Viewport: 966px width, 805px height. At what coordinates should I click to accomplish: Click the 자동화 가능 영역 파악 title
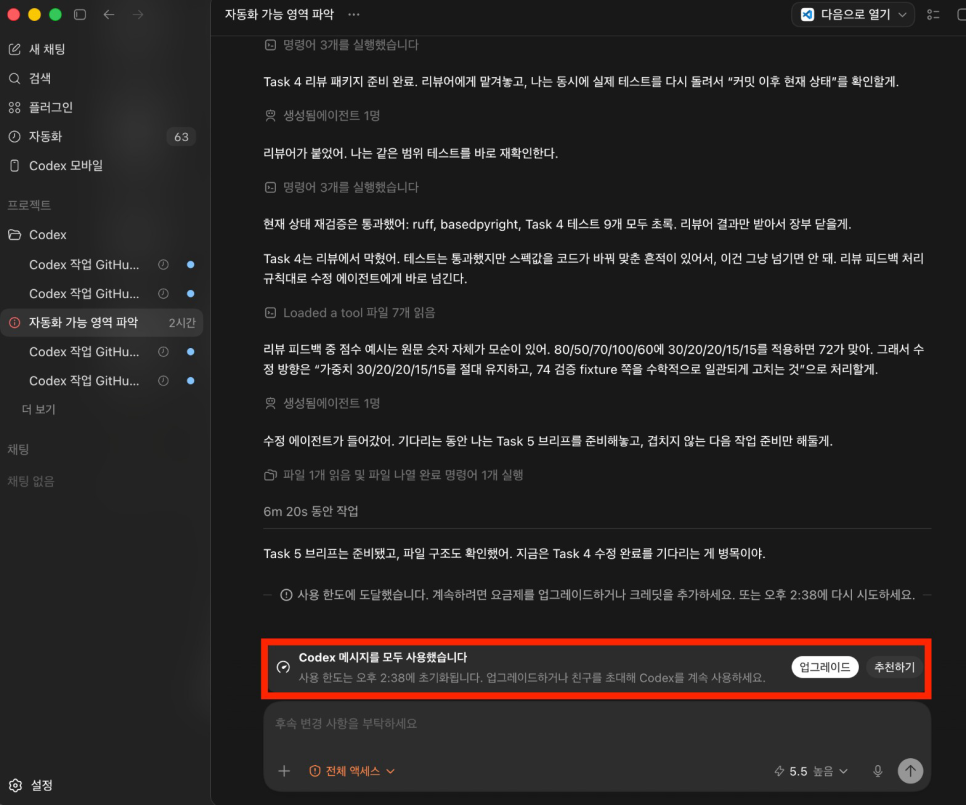[279, 14]
